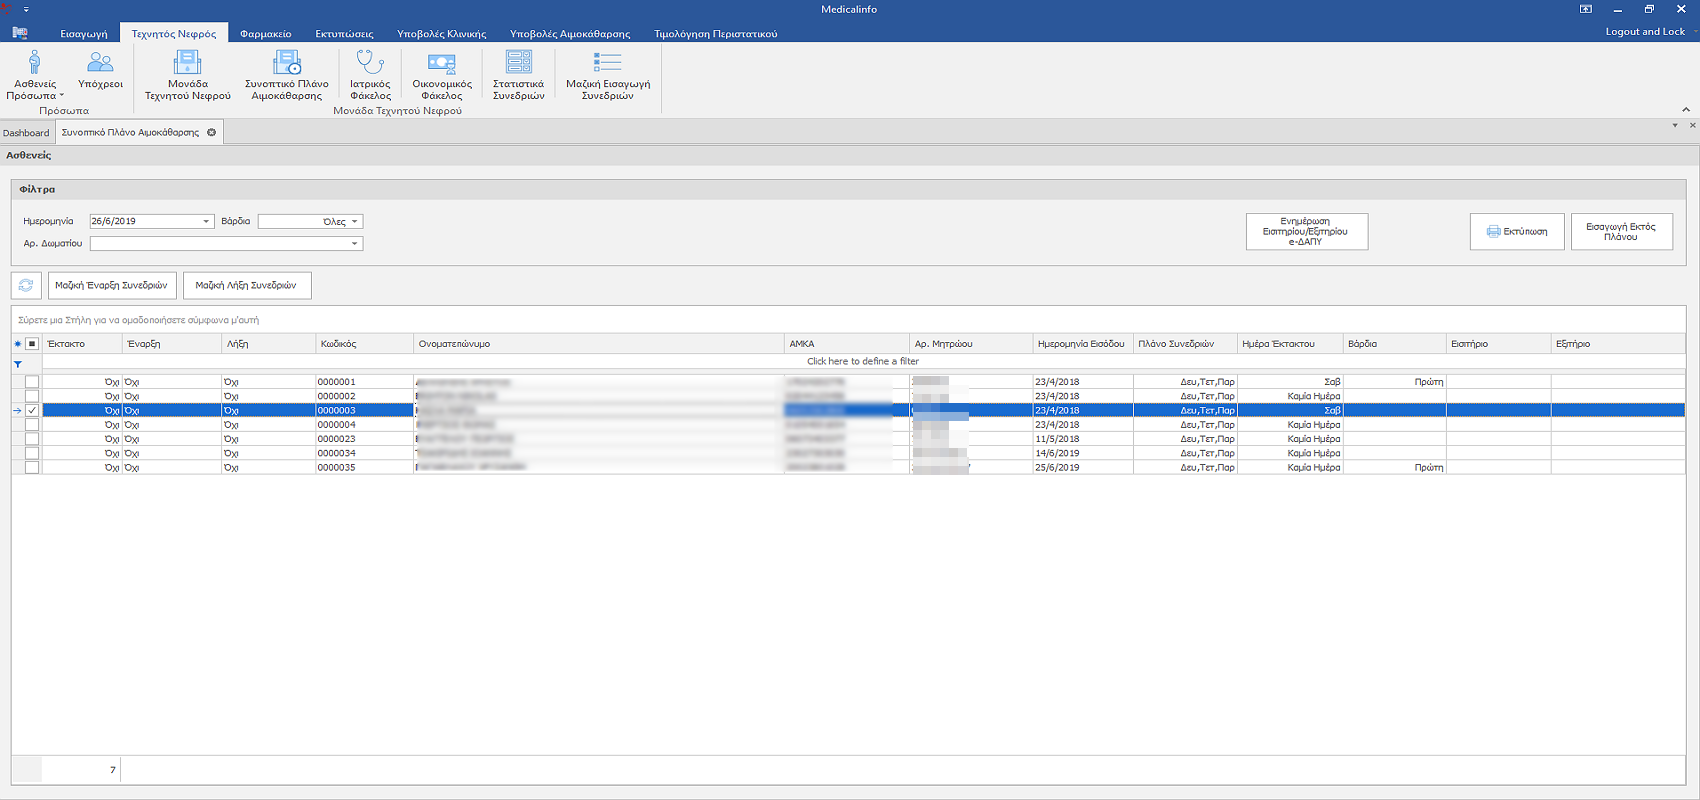Expand the Ημερομηνία date dropdown
Image resolution: width=1700 pixels, height=800 pixels.
point(206,222)
